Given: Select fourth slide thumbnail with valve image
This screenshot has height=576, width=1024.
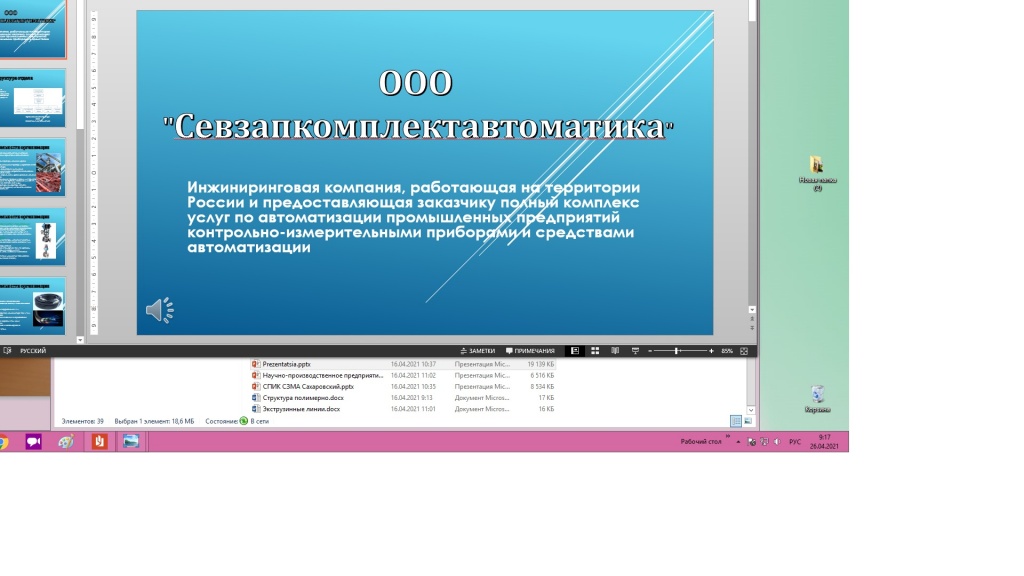Looking at the screenshot, I should coord(33,237).
